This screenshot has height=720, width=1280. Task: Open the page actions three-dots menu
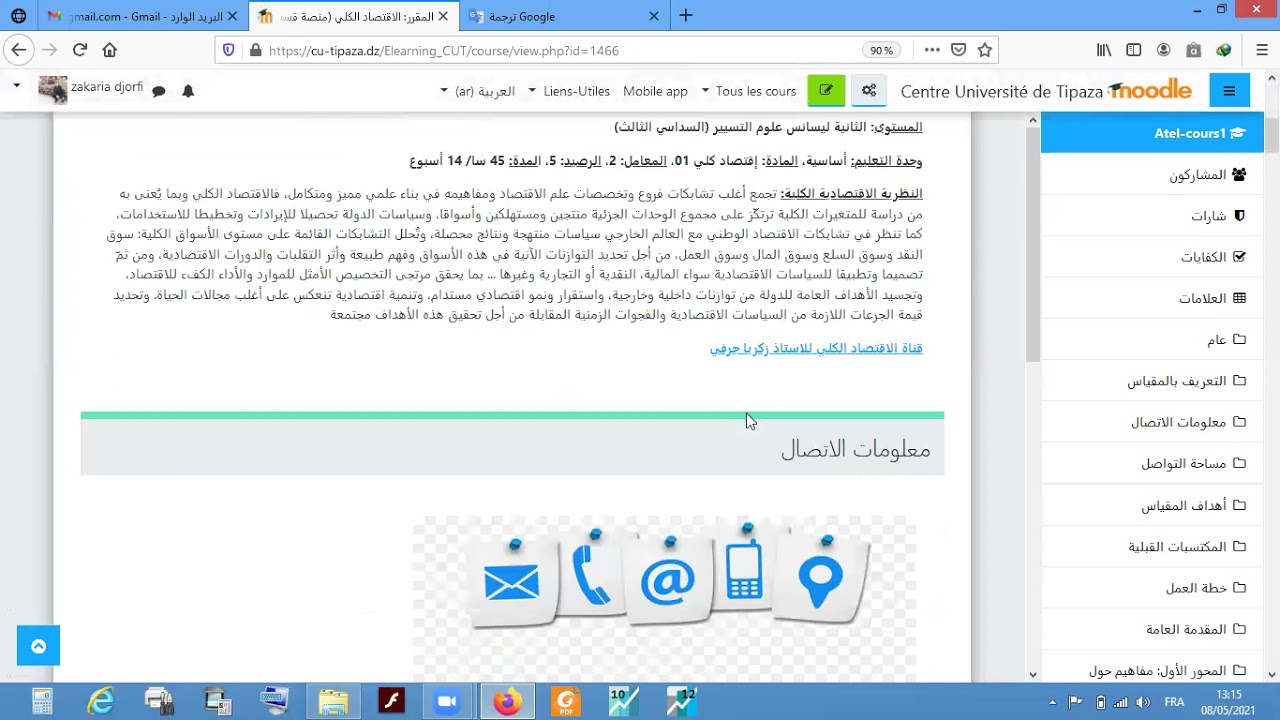[932, 50]
